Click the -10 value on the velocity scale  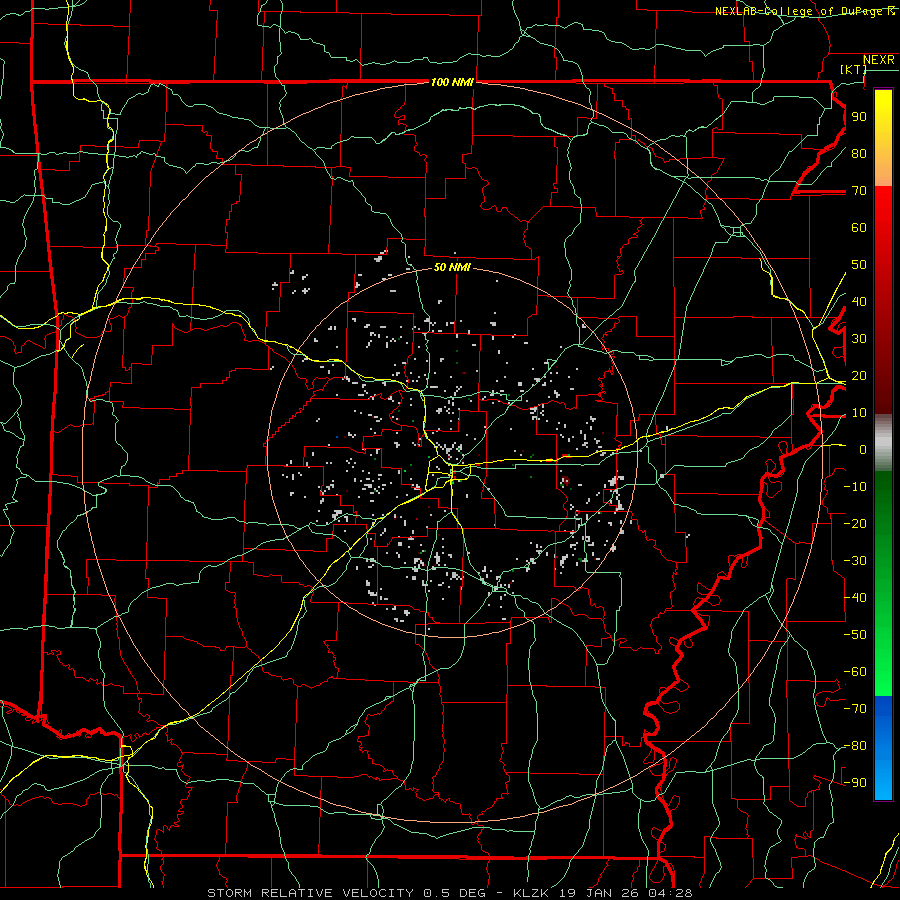855,487
